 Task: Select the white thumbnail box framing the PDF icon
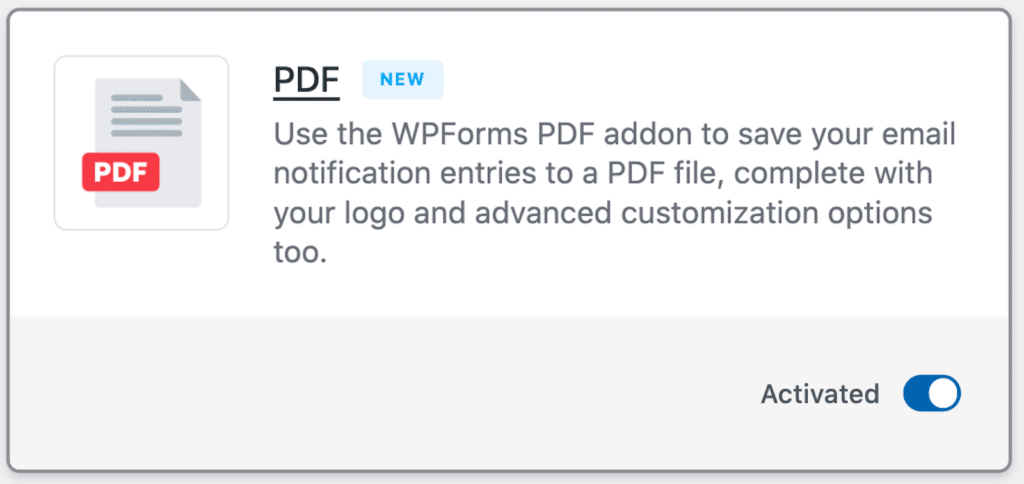click(141, 143)
